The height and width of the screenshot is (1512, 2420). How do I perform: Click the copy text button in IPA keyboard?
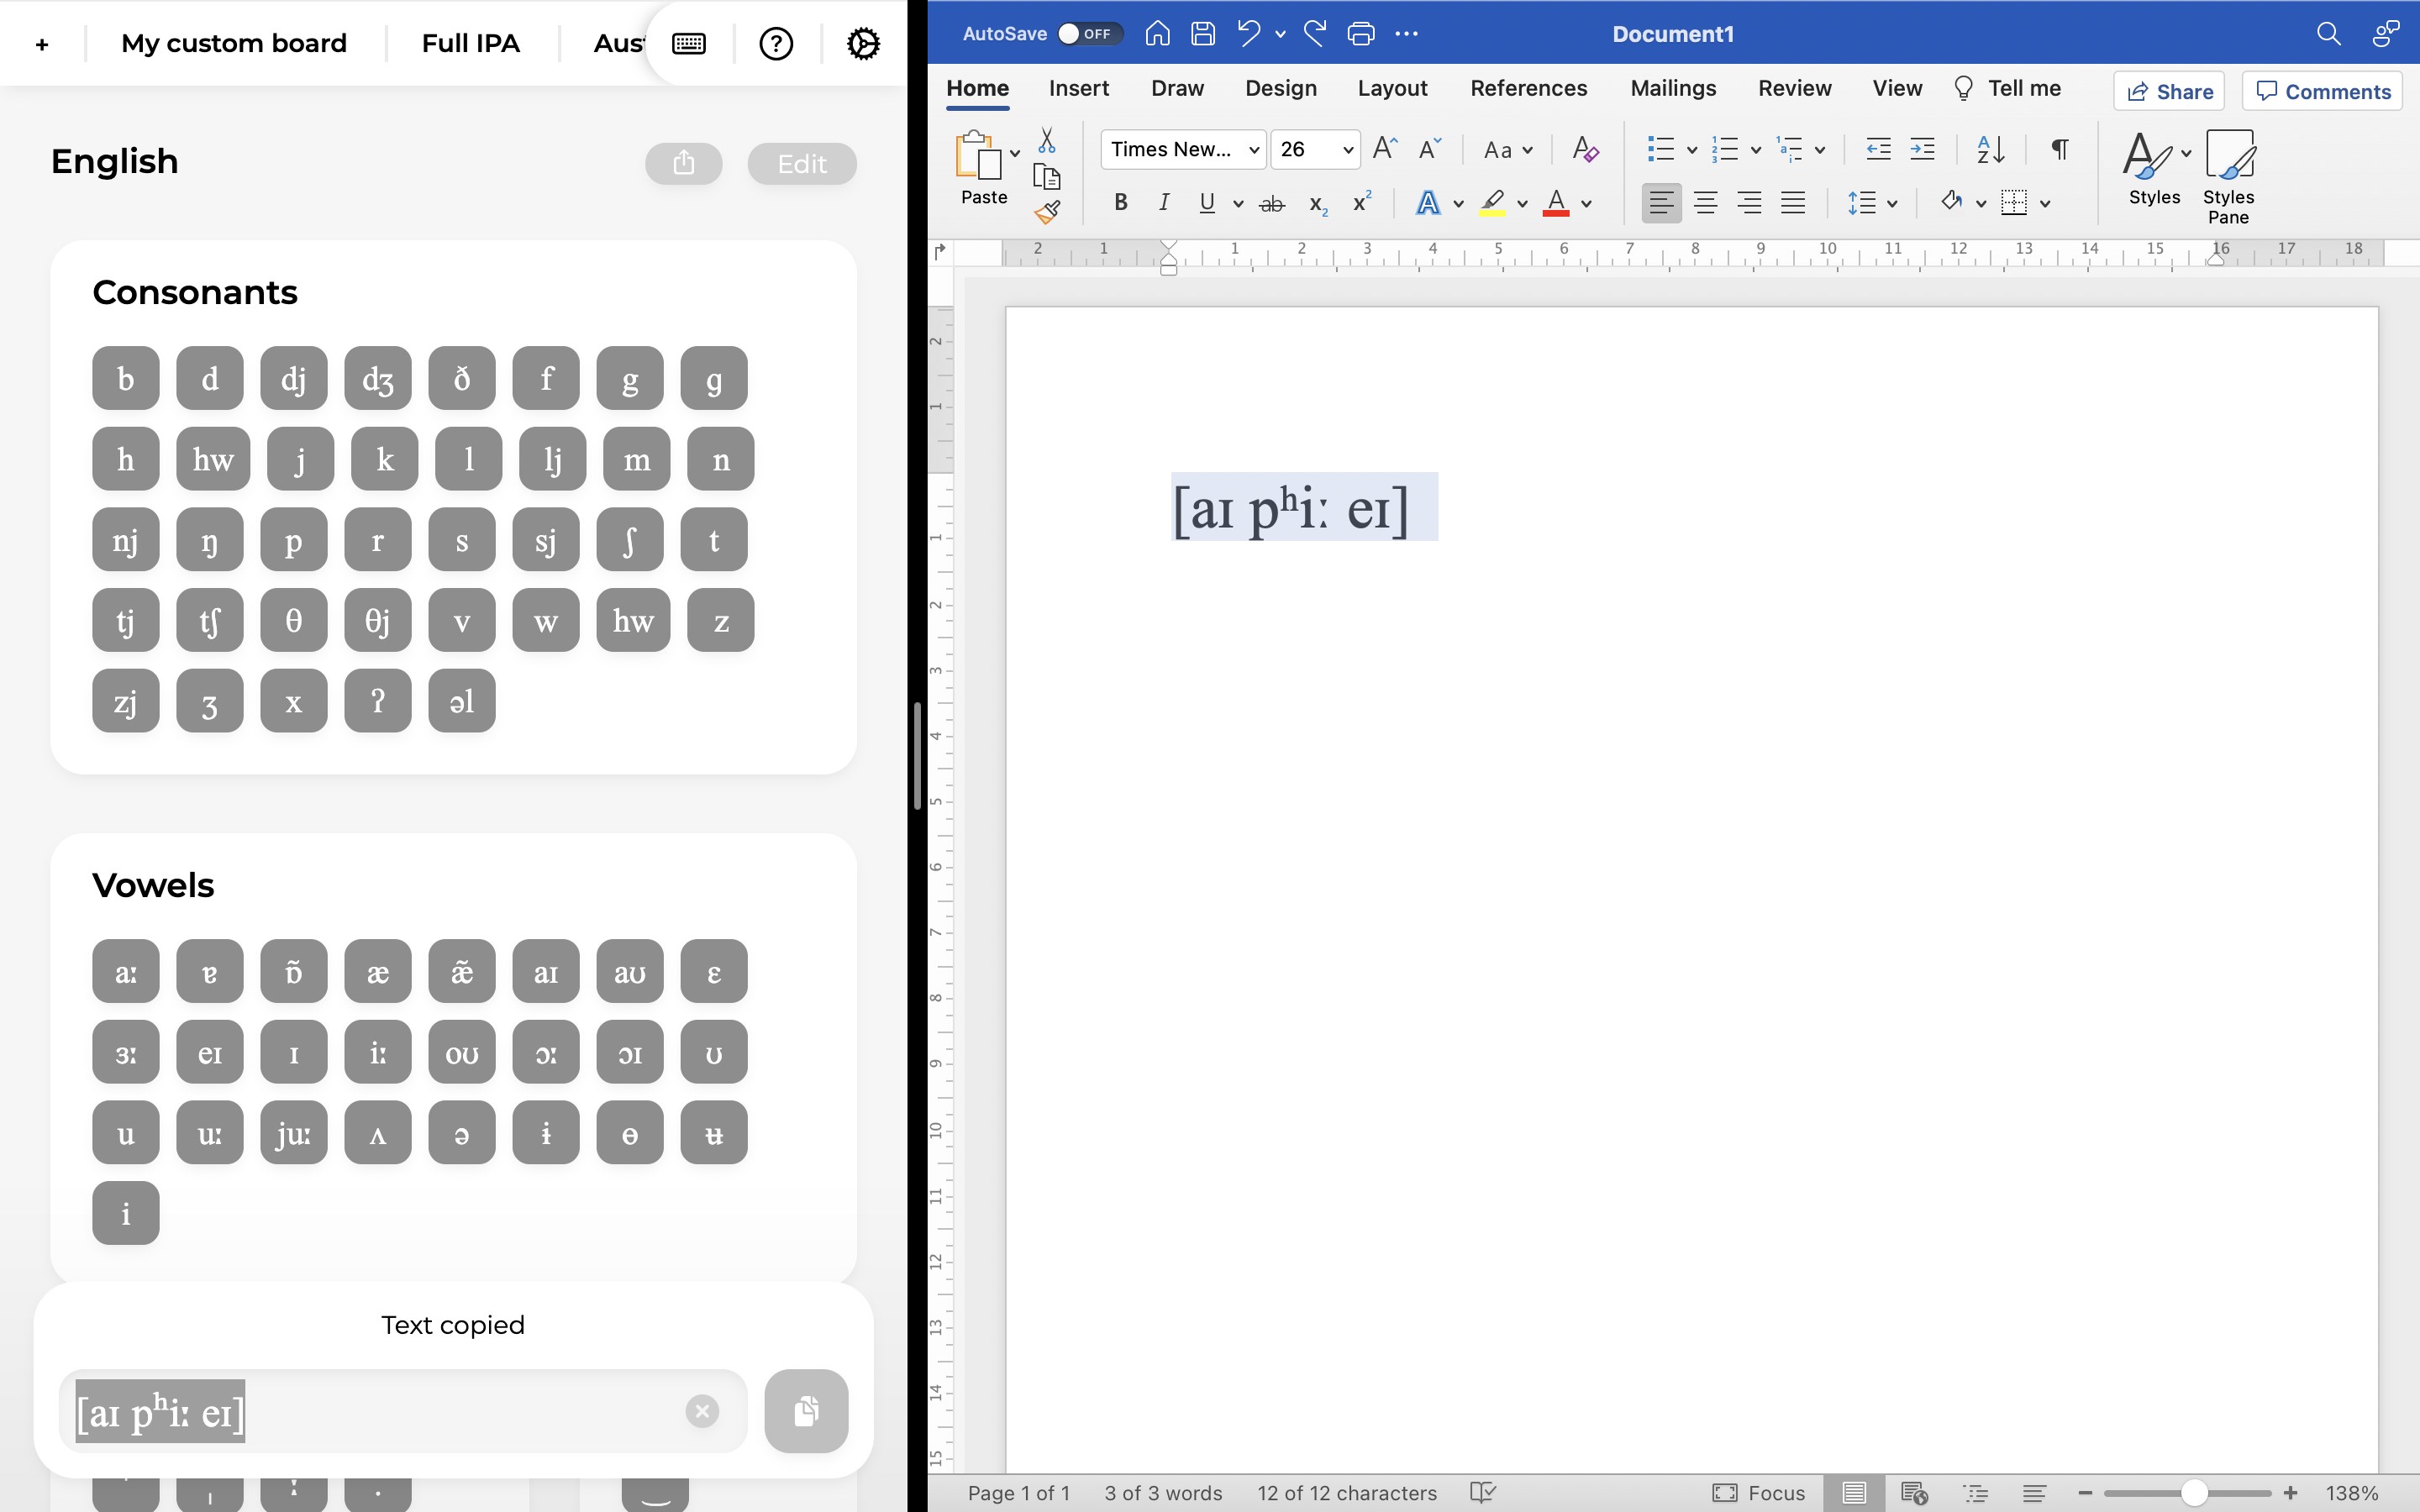(806, 1410)
